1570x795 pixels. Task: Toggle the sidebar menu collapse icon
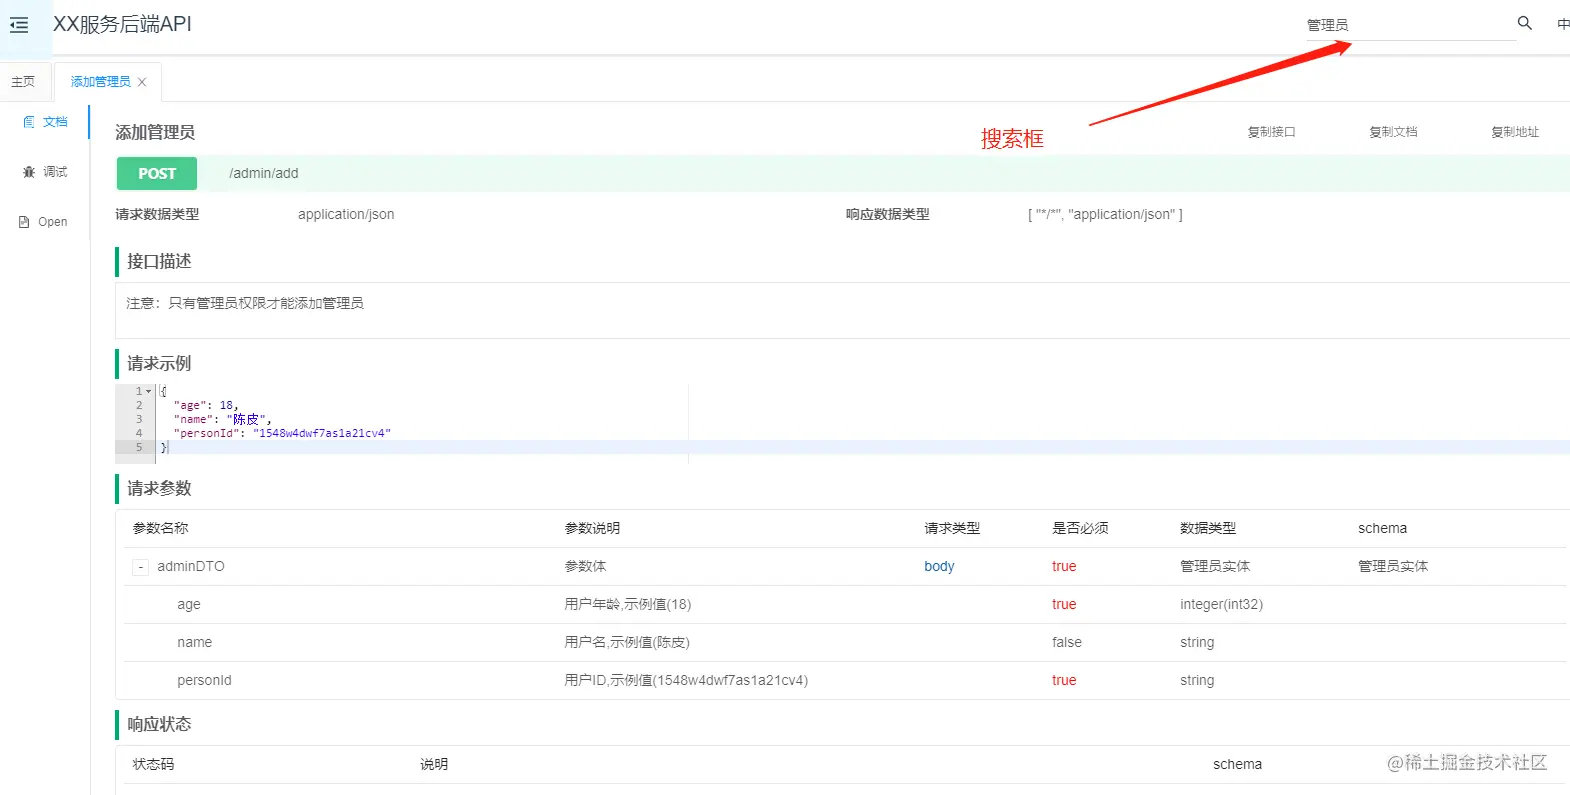tap(19, 25)
